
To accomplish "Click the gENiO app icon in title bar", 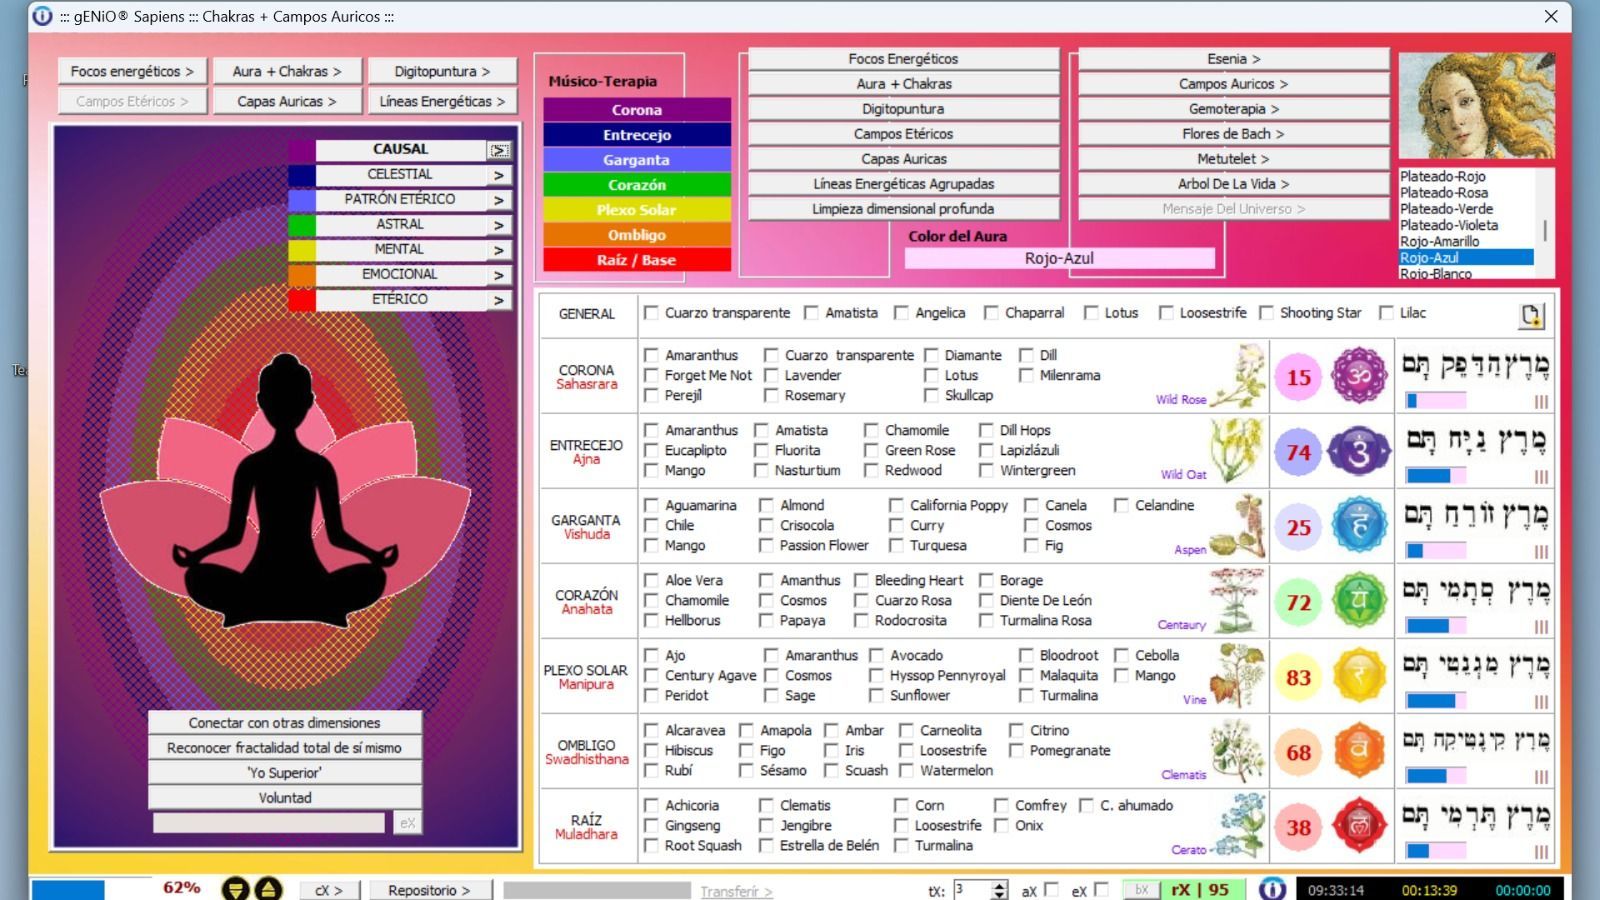I will pos(42,16).
